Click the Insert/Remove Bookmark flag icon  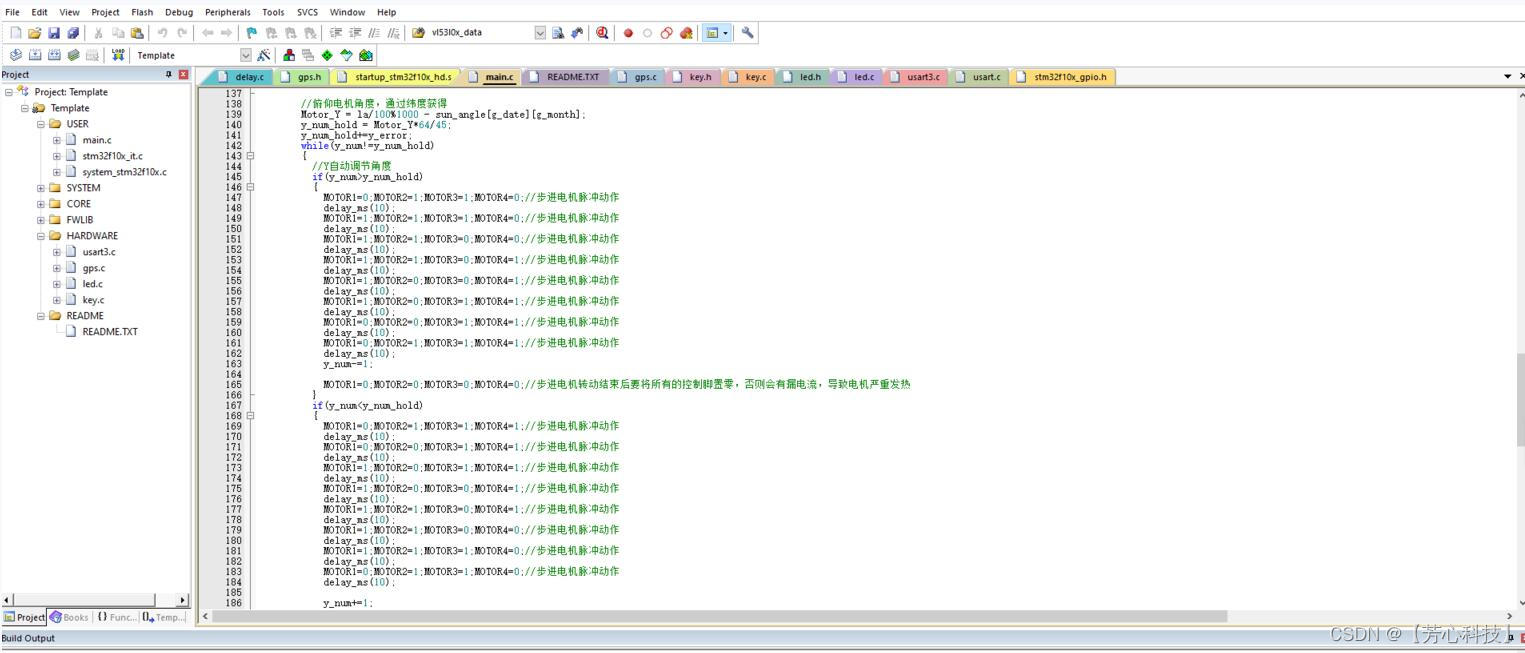(x=252, y=33)
